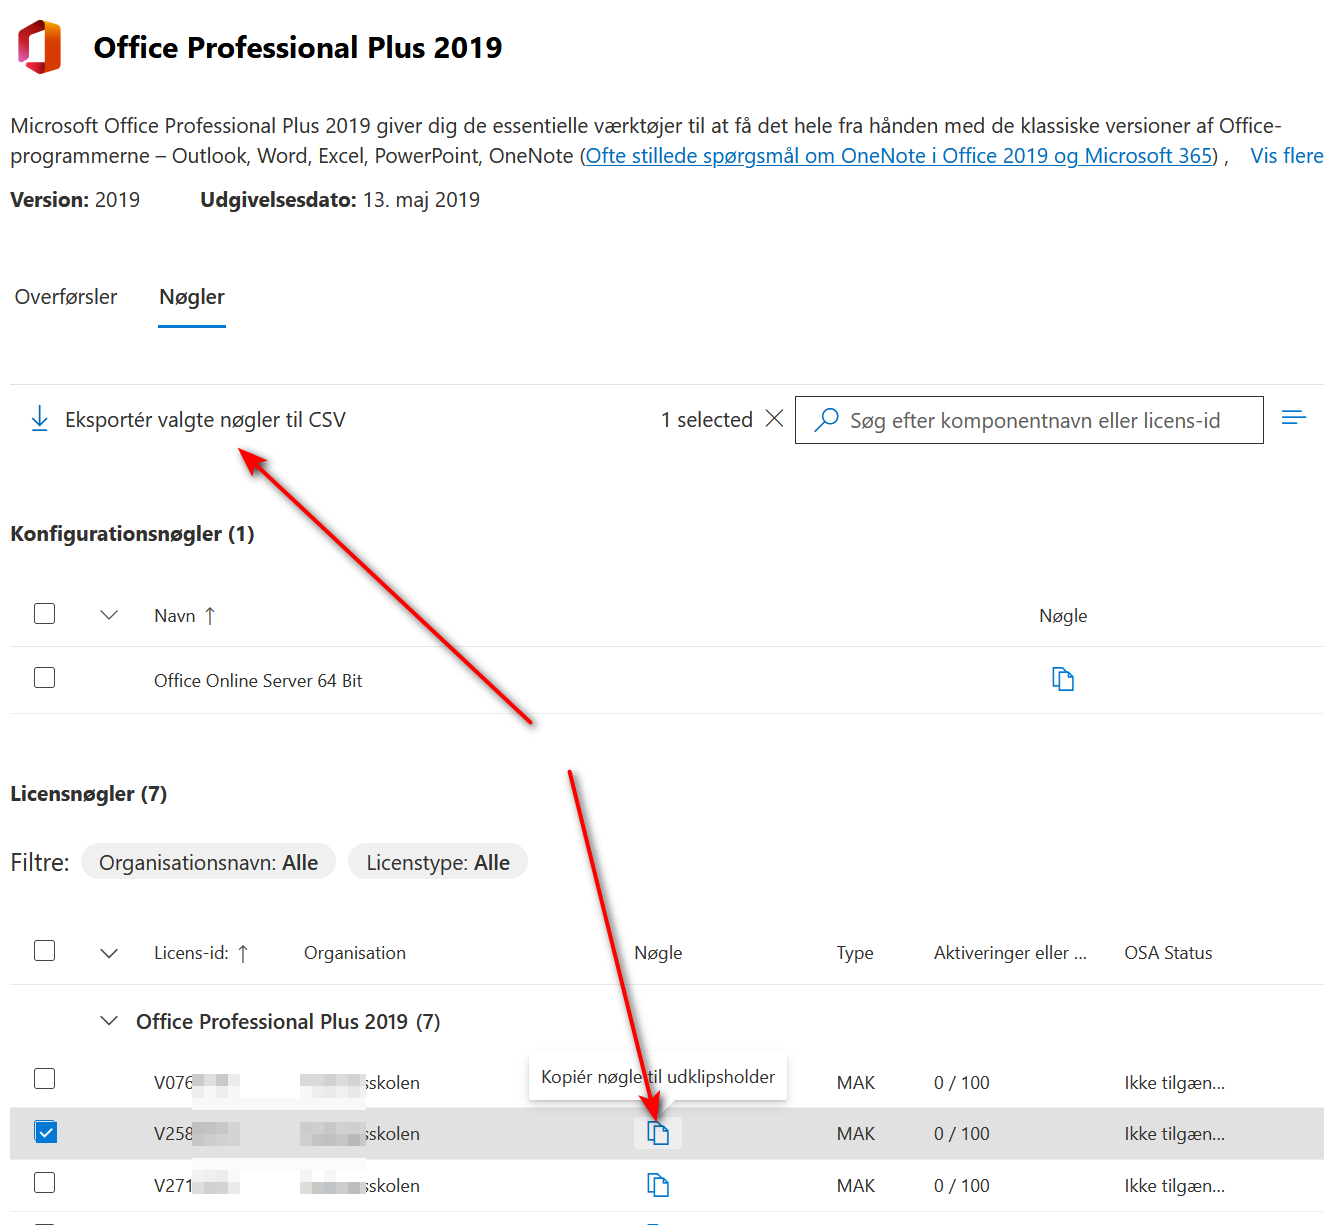Open the OneNote FAQ link
This screenshot has width=1337, height=1225.
tap(899, 156)
